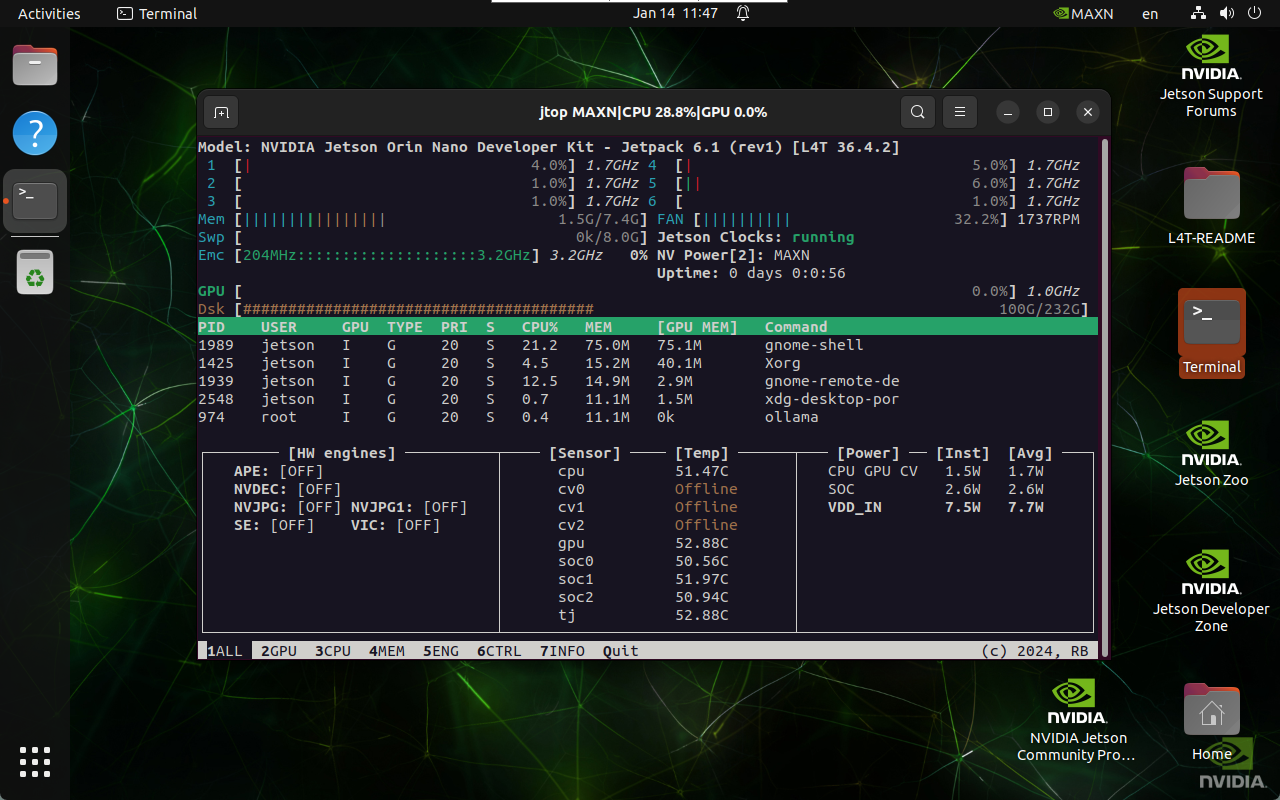
Task: Open the en keyboard layout dropdown
Action: (x=1150, y=14)
